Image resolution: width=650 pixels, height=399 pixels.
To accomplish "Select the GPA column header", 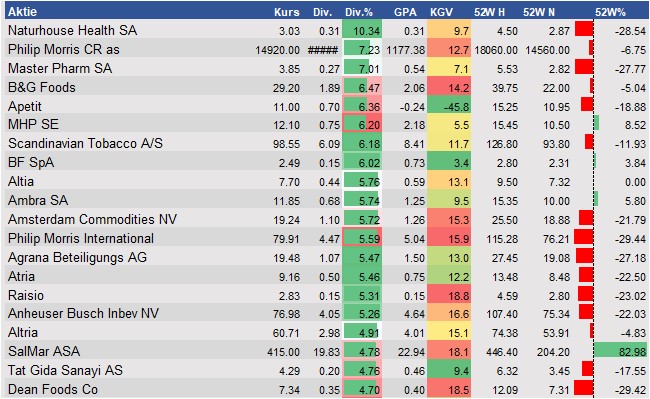I will [x=405, y=12].
